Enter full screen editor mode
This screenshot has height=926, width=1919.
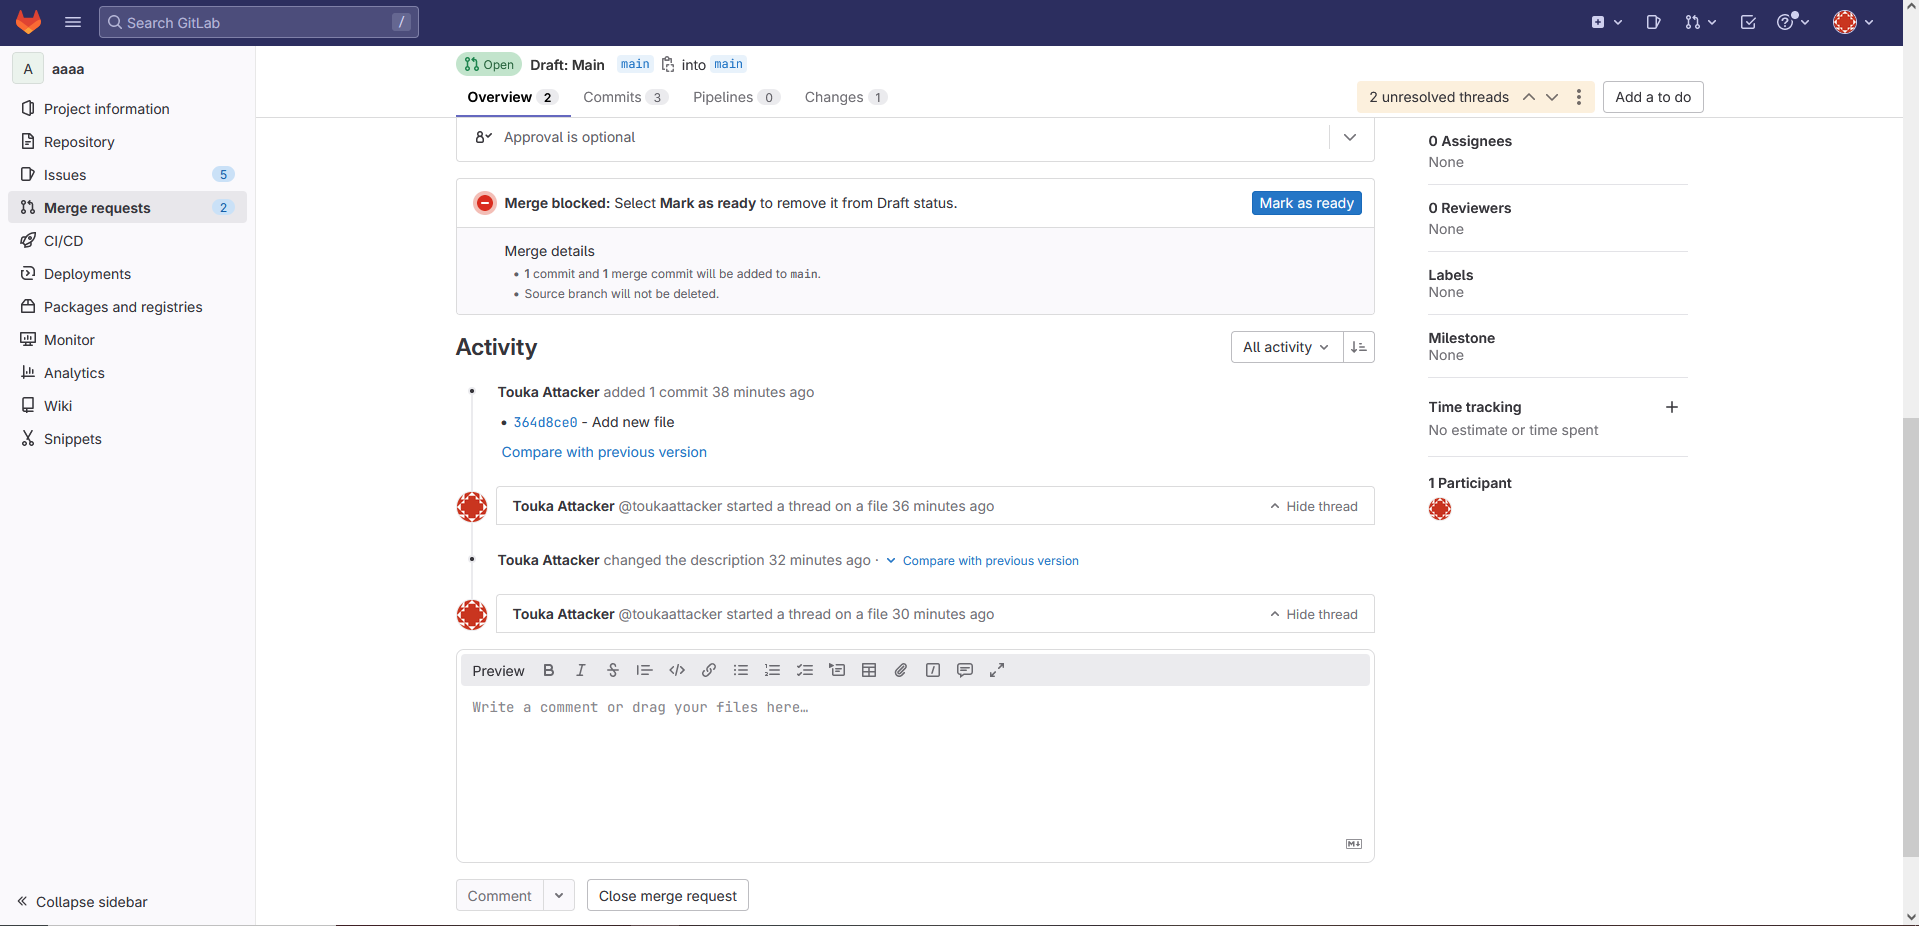click(997, 670)
